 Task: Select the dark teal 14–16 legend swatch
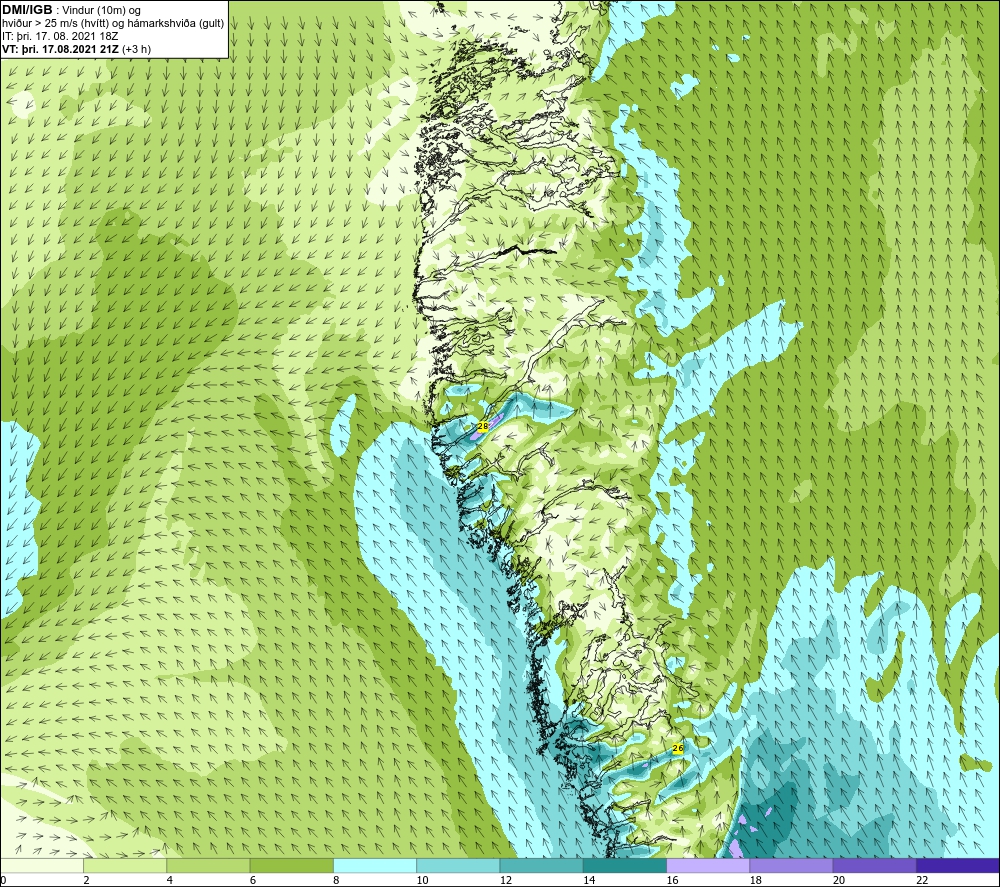[x=625, y=865]
